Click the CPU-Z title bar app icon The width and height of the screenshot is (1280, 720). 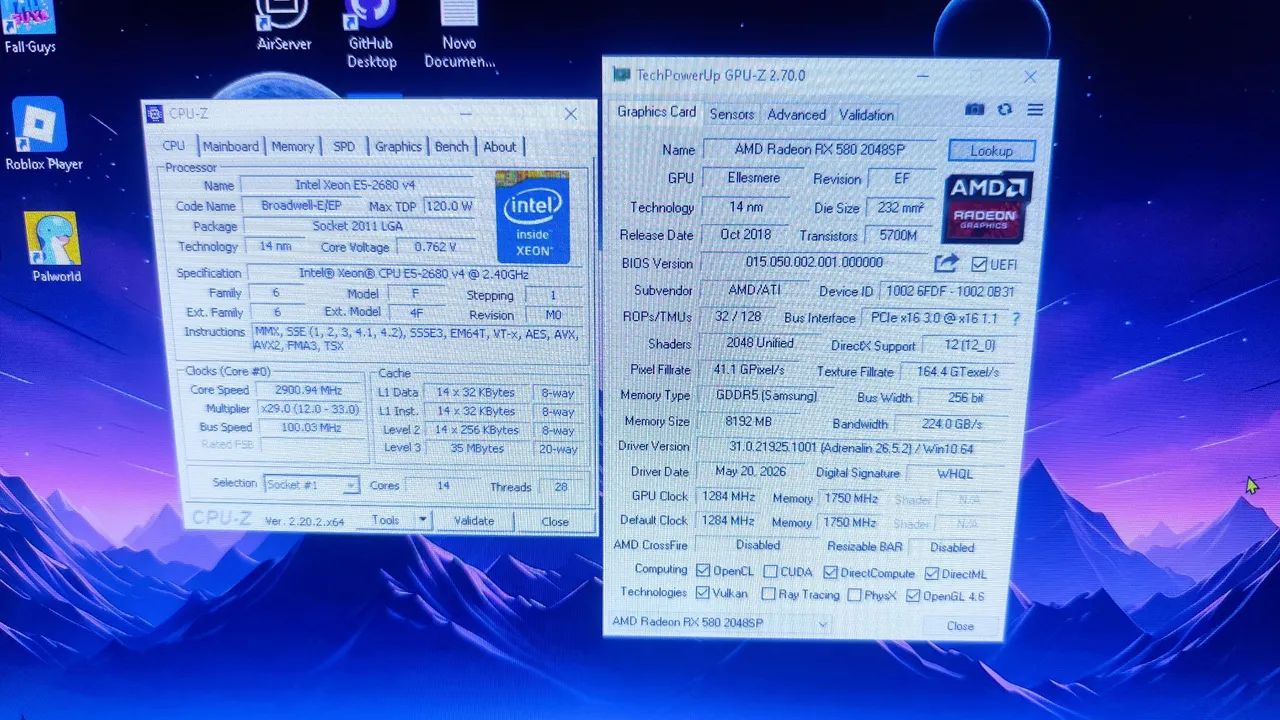point(155,114)
